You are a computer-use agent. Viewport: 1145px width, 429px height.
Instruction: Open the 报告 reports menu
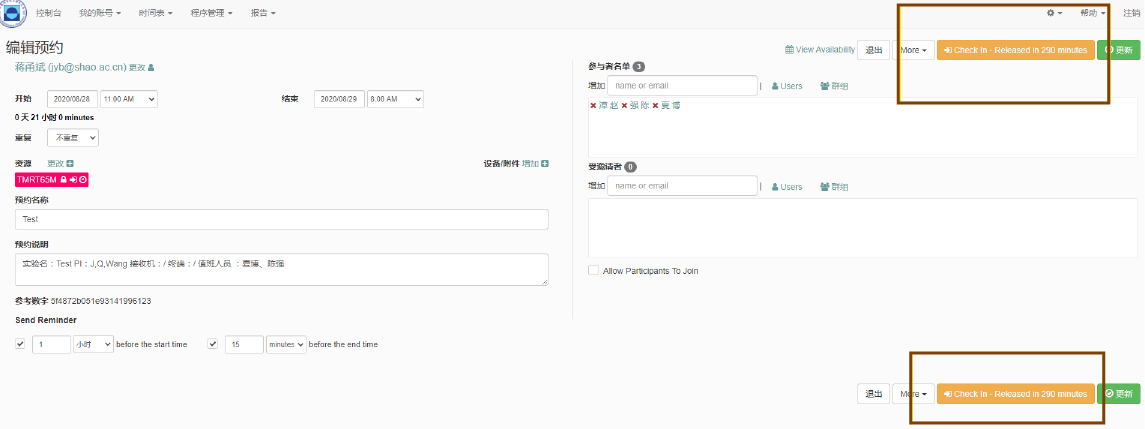pos(263,13)
